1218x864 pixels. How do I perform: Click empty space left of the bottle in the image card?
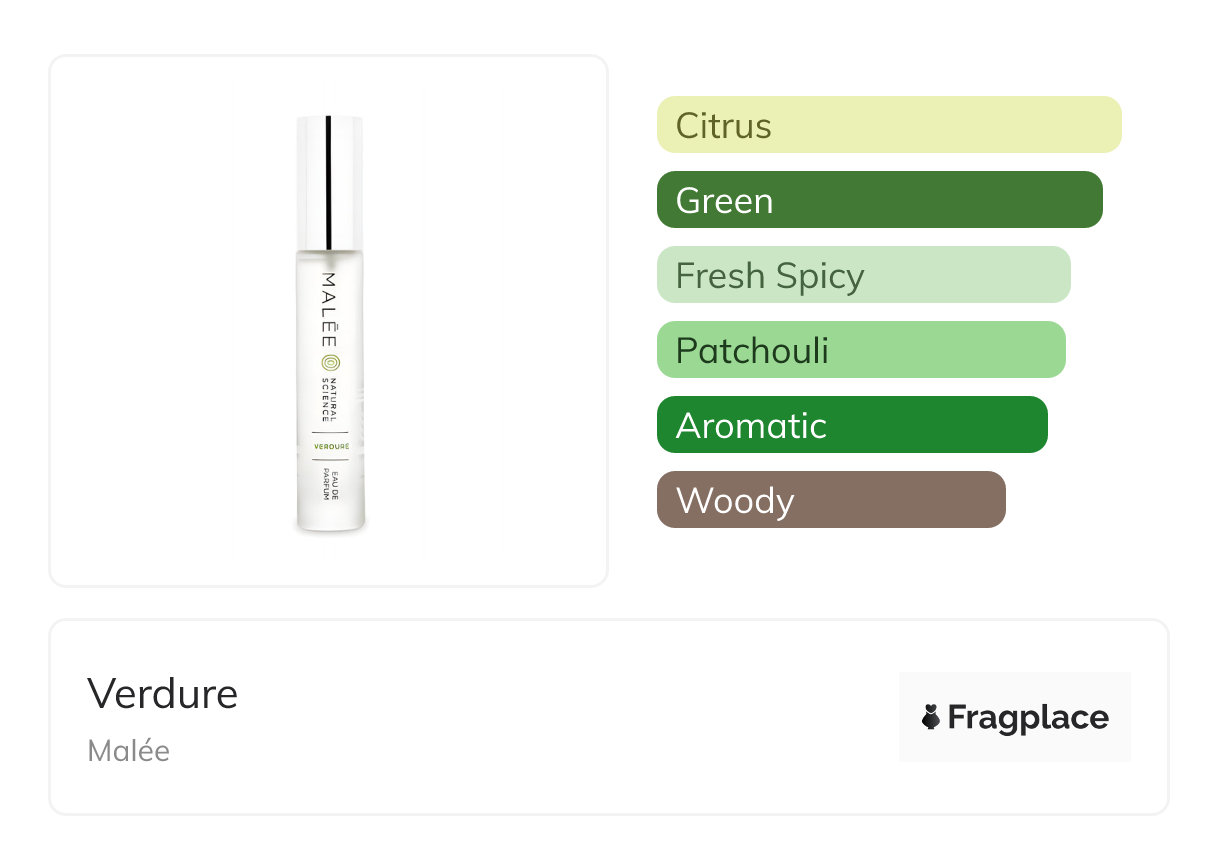coord(160,320)
